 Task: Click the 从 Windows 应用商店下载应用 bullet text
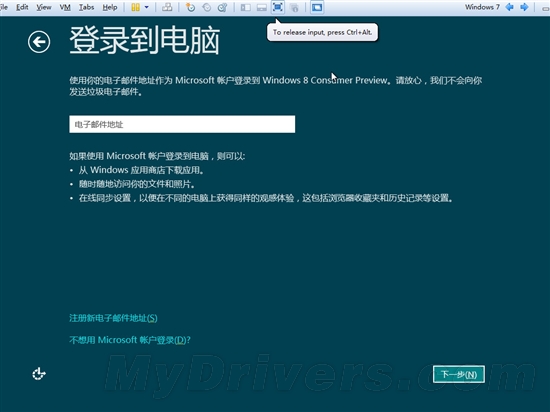point(141,170)
